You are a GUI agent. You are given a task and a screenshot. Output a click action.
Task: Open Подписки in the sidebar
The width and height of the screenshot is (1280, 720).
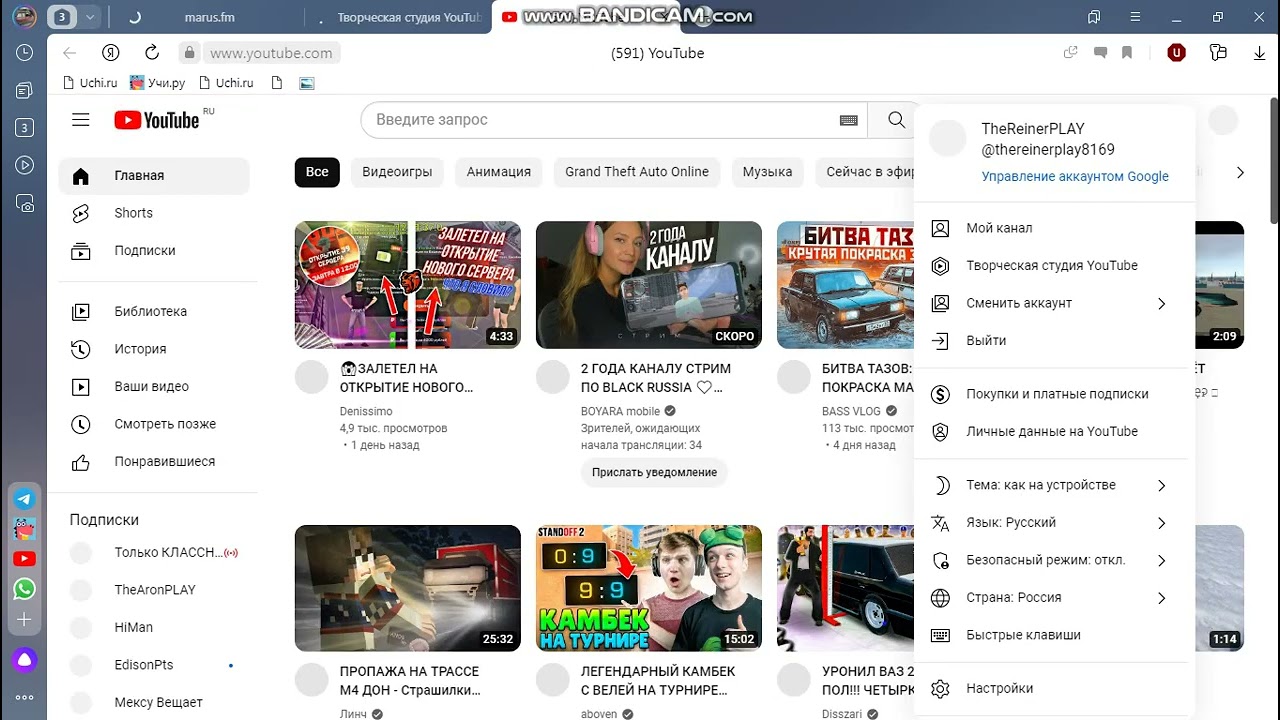(x=154, y=251)
